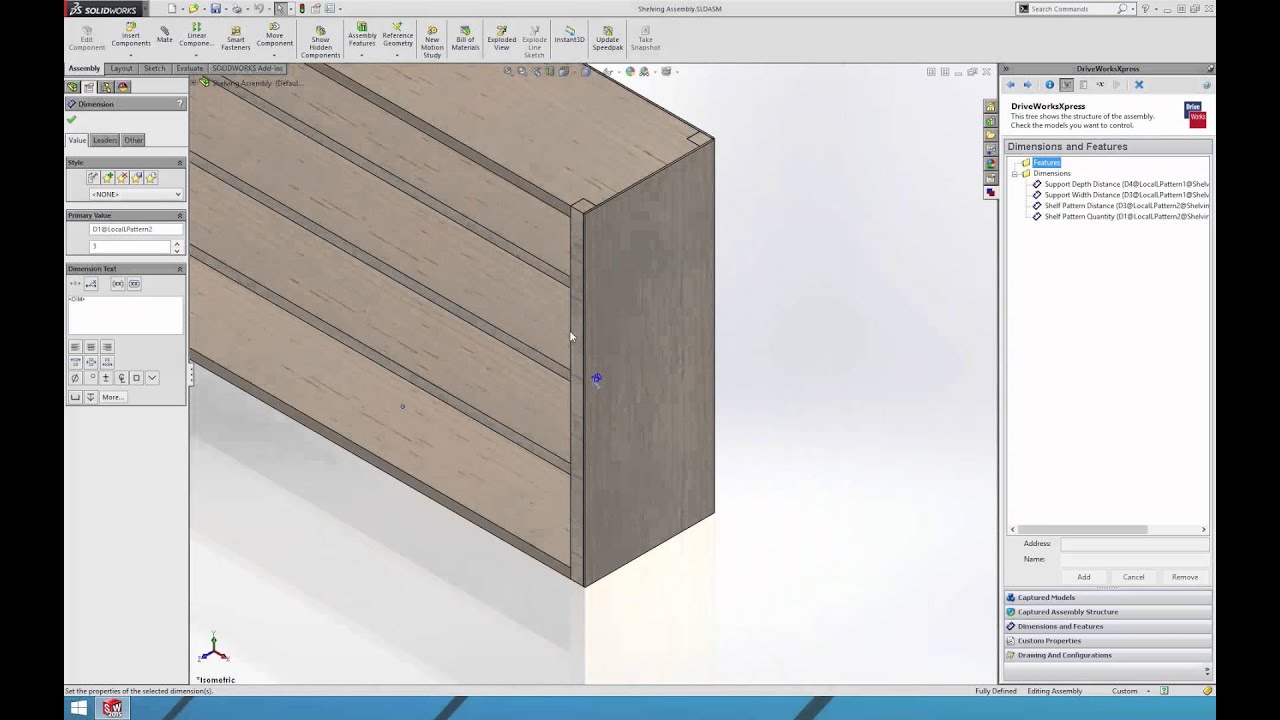The width and height of the screenshot is (1280, 720).
Task: Switch to Assembly tab
Action: pyautogui.click(x=84, y=69)
